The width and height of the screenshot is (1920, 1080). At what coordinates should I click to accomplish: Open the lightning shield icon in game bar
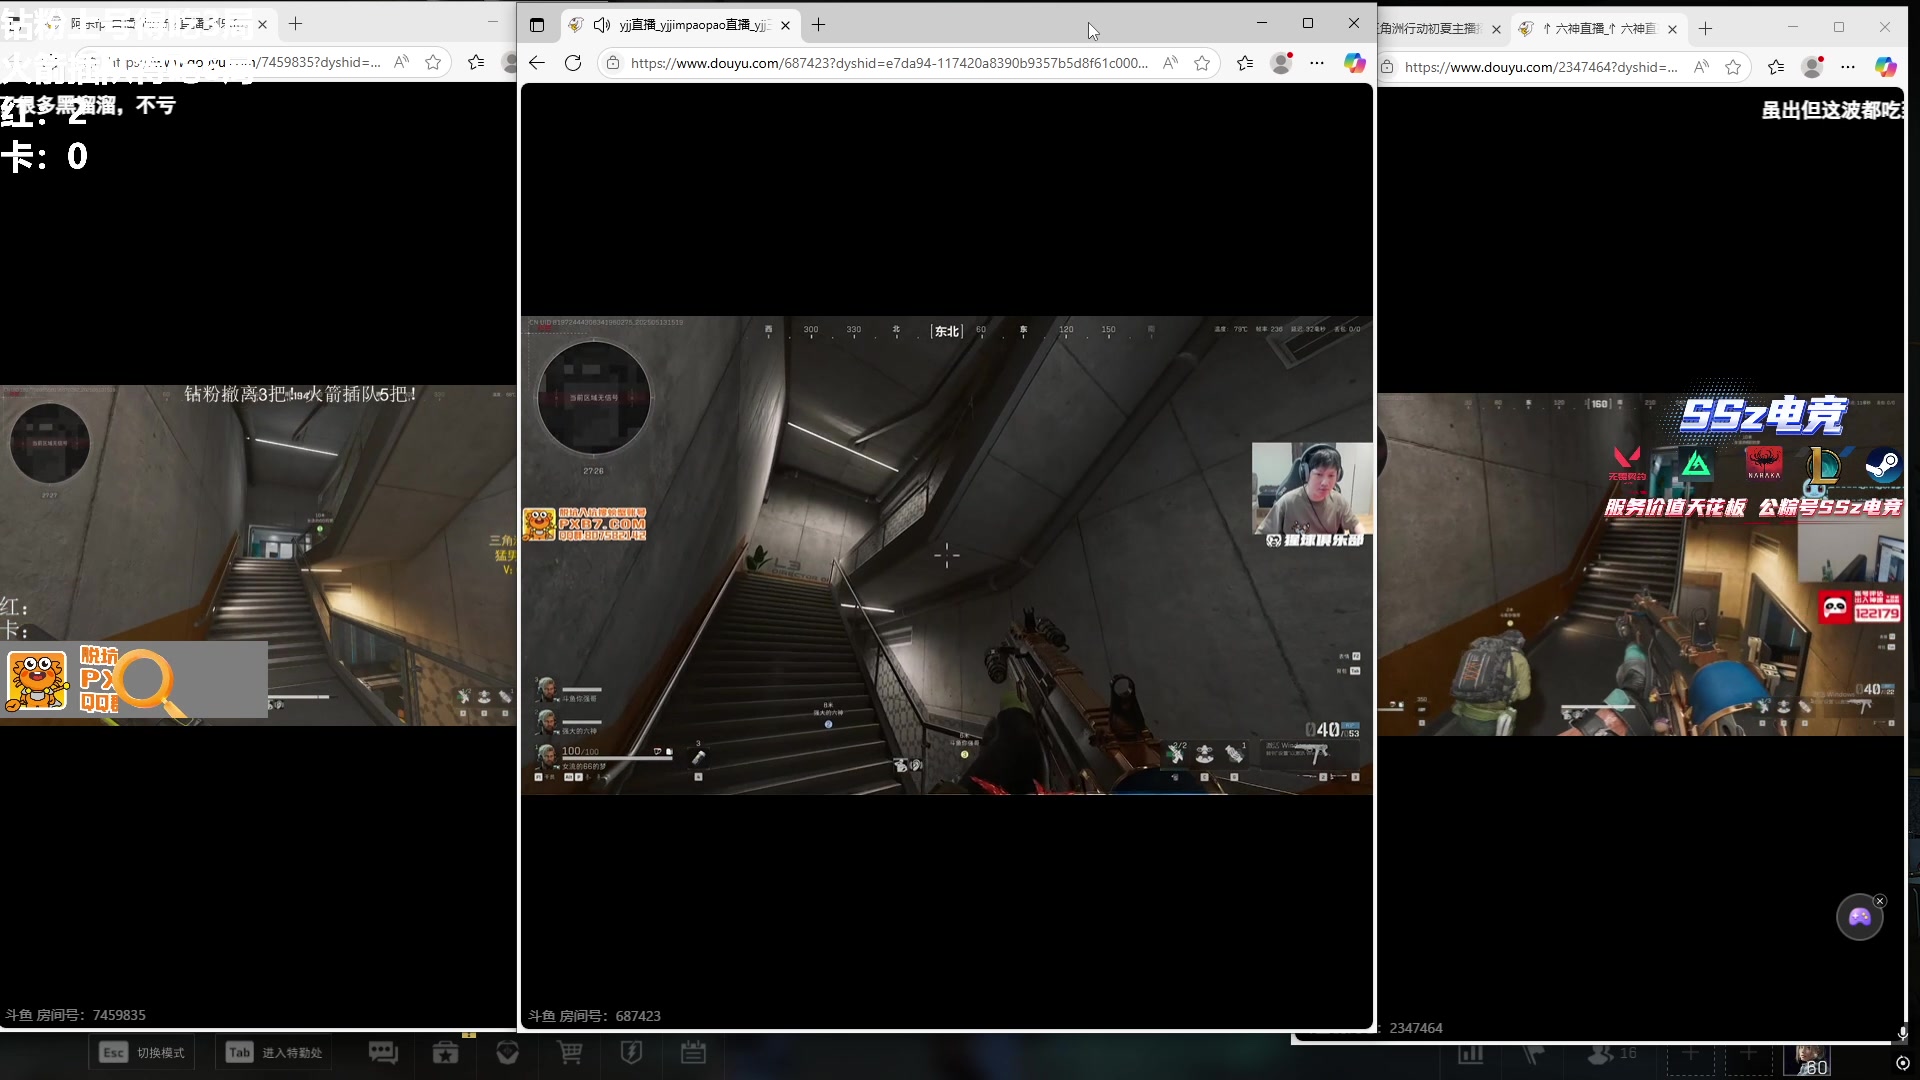coord(631,1052)
